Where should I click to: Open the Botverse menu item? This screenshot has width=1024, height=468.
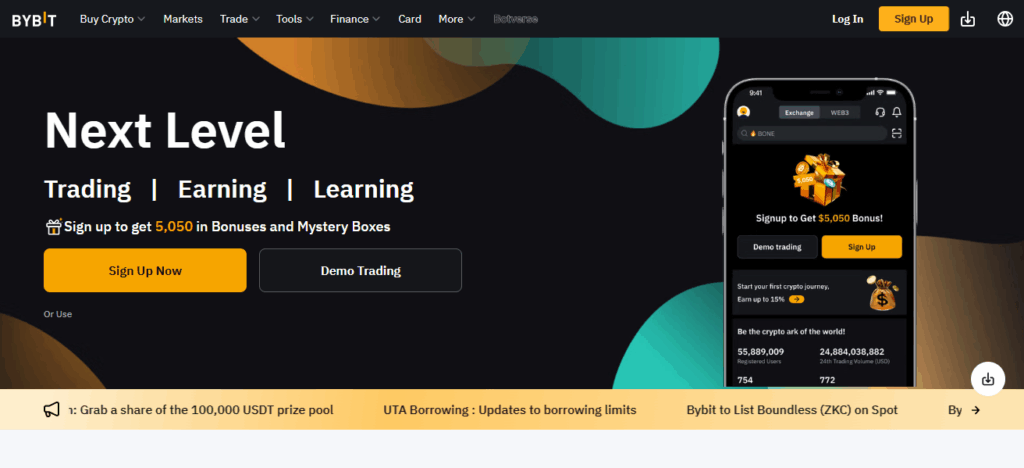click(516, 19)
